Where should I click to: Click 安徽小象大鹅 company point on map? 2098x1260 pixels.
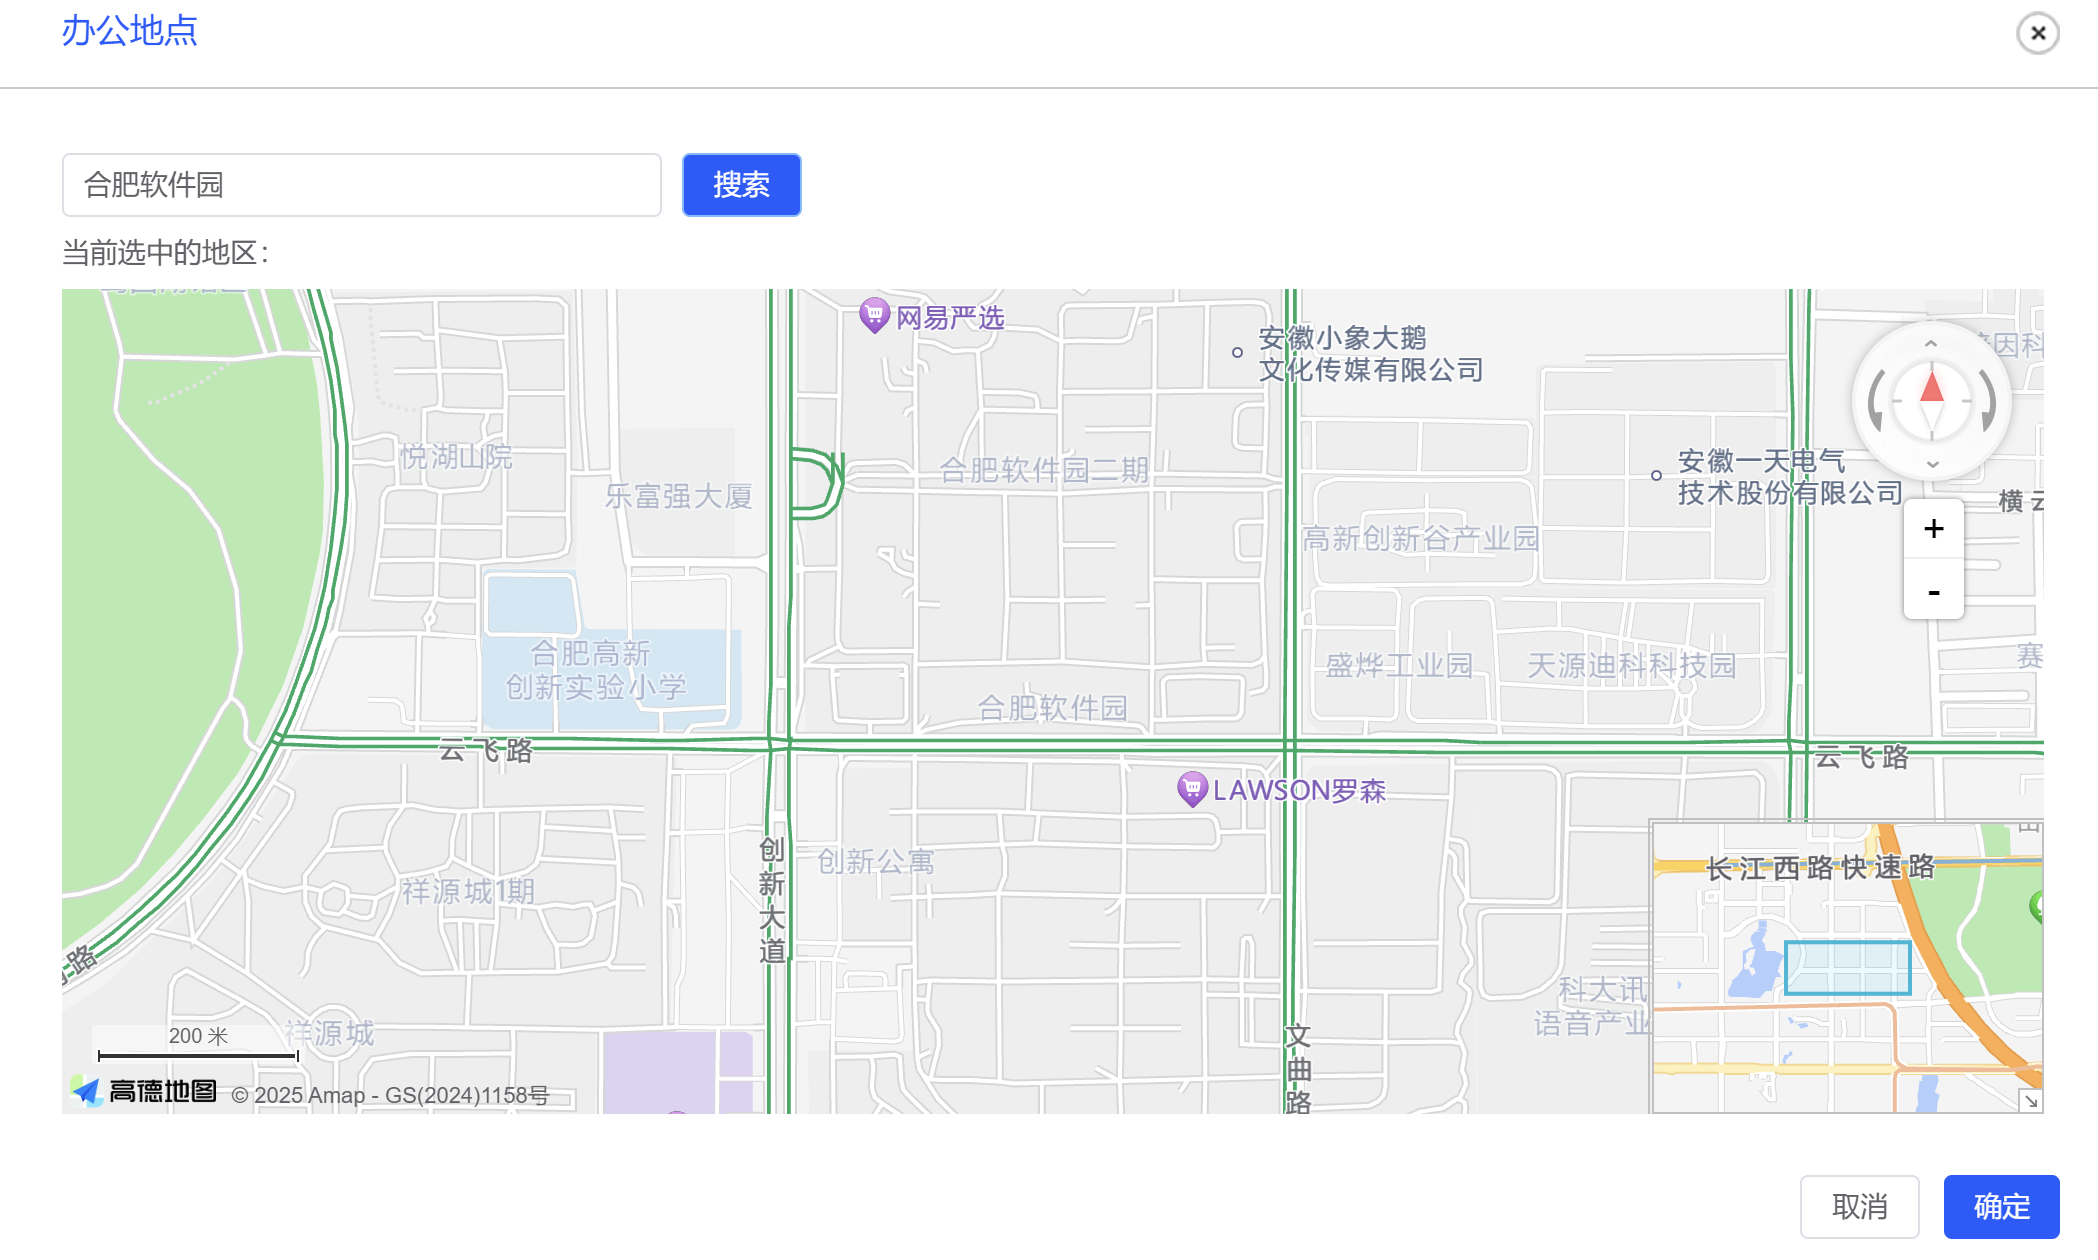1237,352
